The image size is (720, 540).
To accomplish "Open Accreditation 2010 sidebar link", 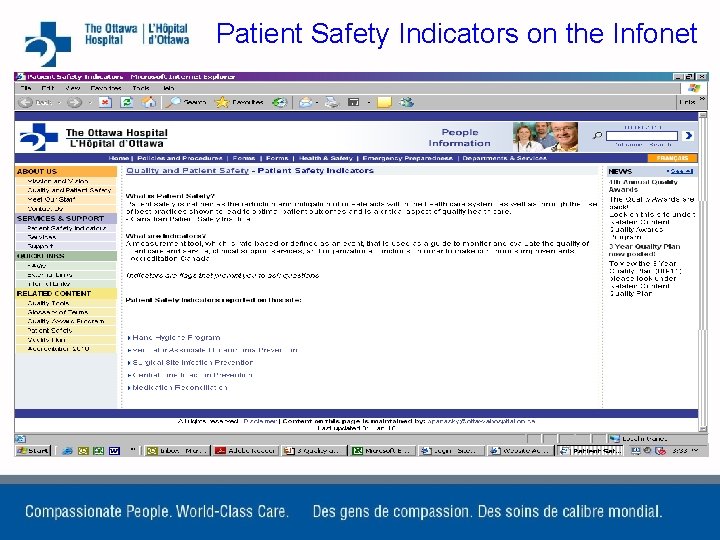I will click(x=58, y=349).
